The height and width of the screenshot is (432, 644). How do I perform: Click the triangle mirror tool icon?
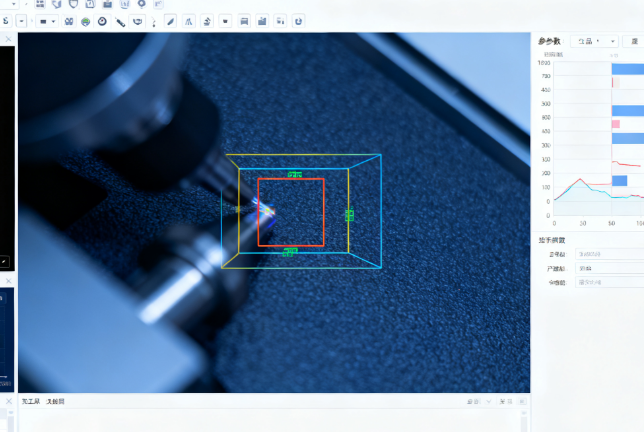click(188, 20)
